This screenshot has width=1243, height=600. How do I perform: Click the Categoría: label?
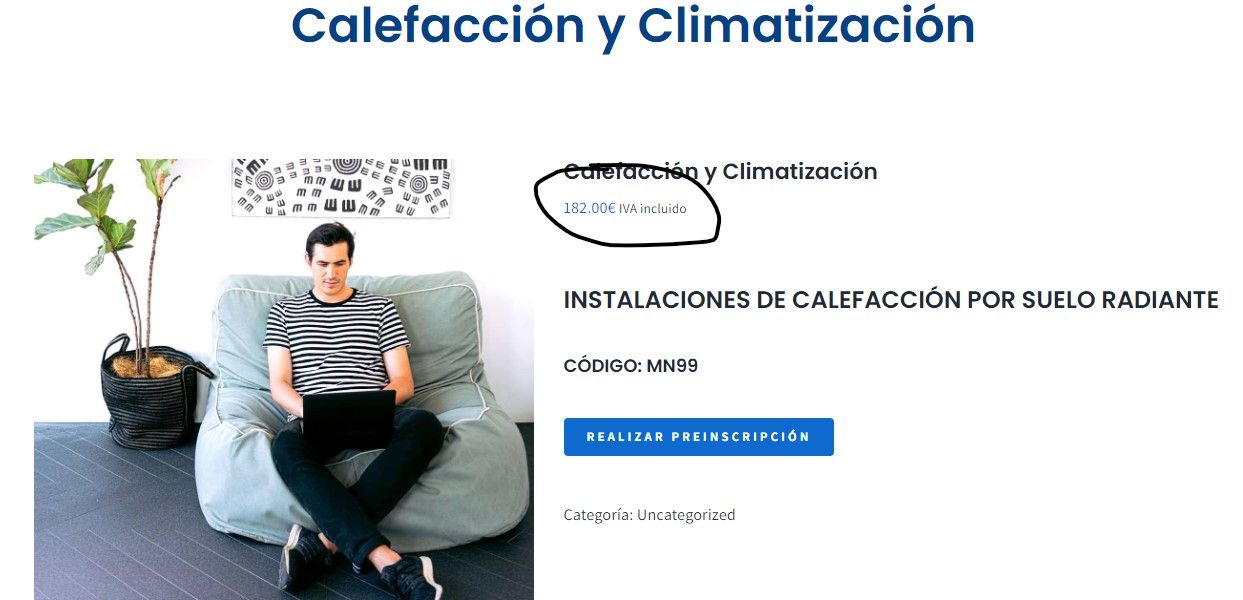click(x=598, y=515)
